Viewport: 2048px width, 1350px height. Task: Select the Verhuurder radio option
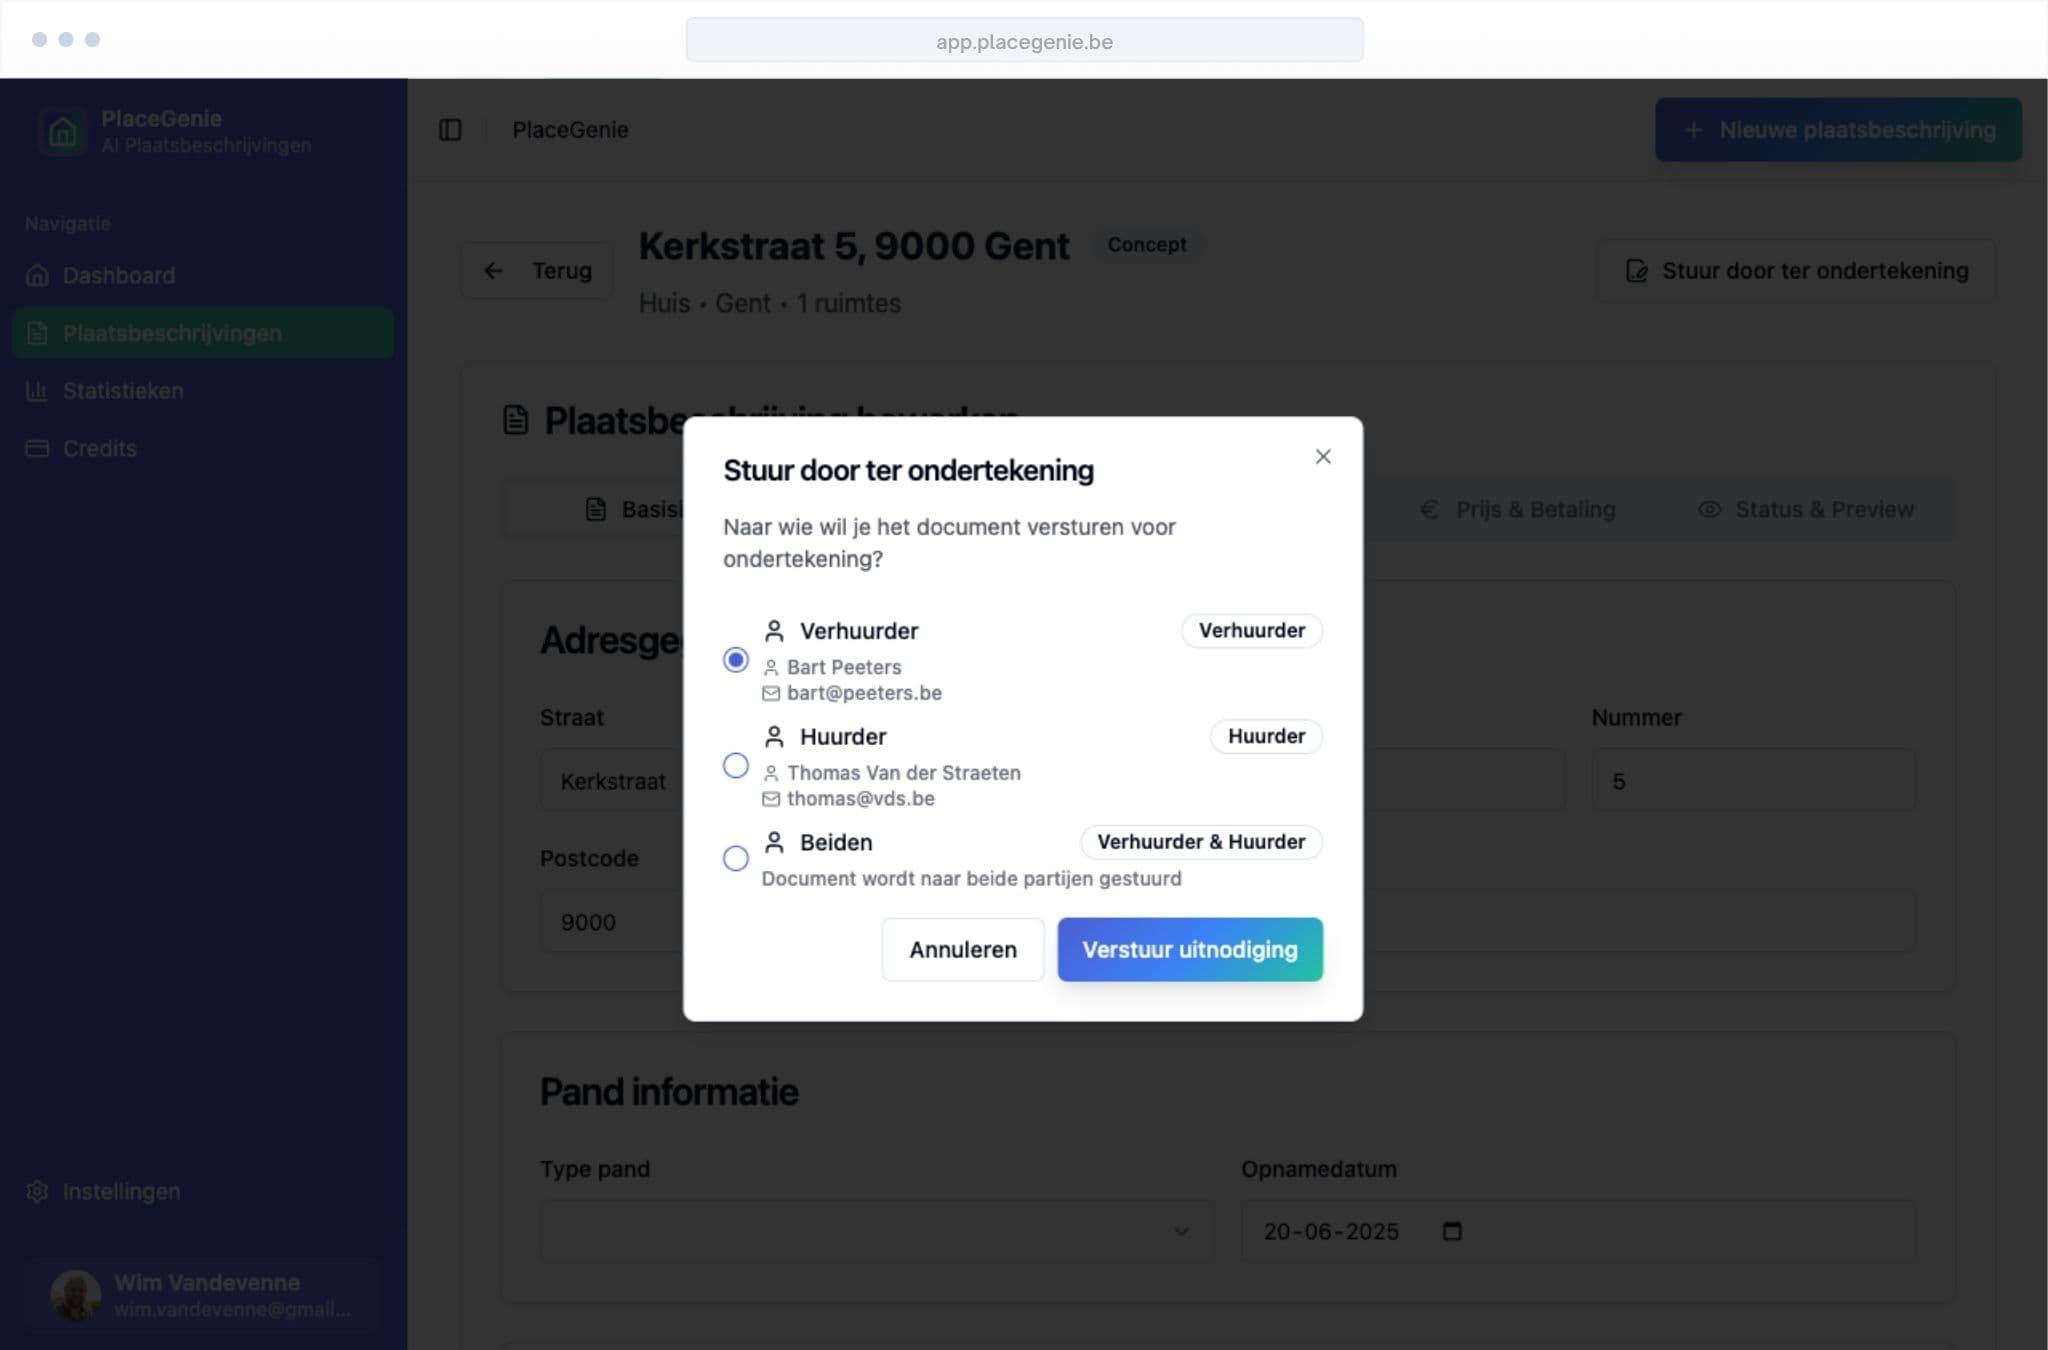pos(736,660)
